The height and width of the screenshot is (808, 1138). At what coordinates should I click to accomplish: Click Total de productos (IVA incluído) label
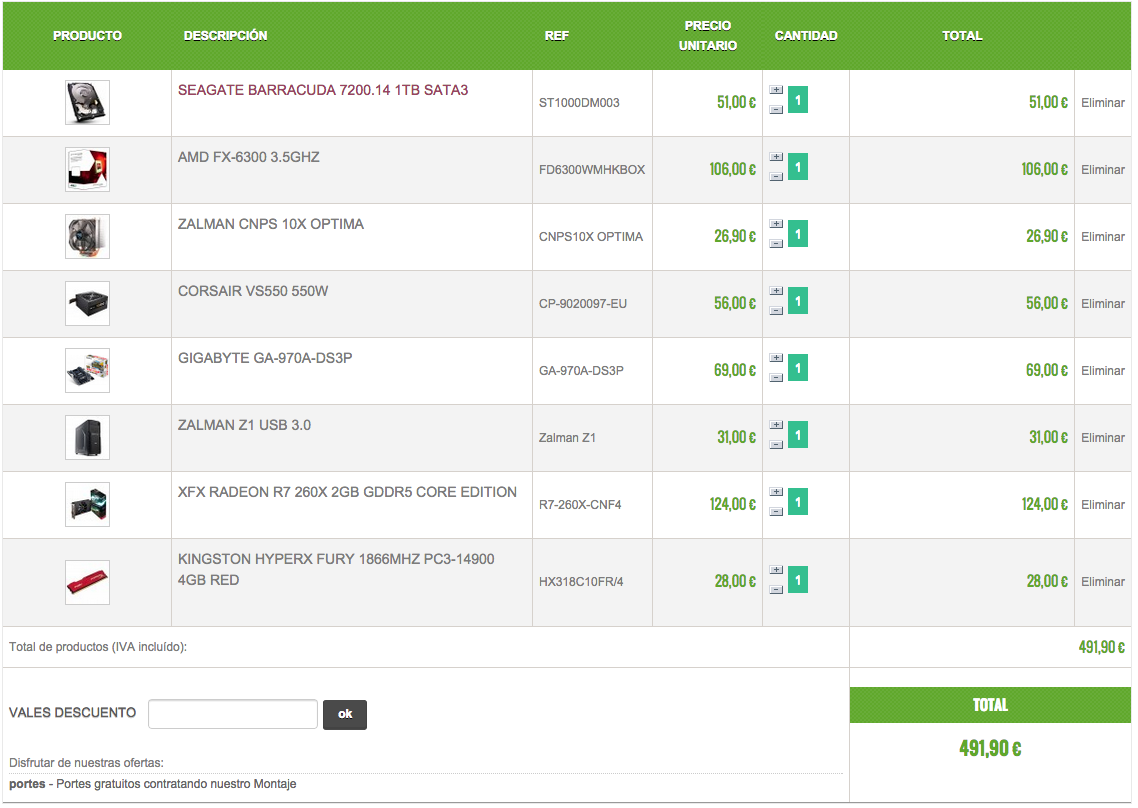(98, 647)
